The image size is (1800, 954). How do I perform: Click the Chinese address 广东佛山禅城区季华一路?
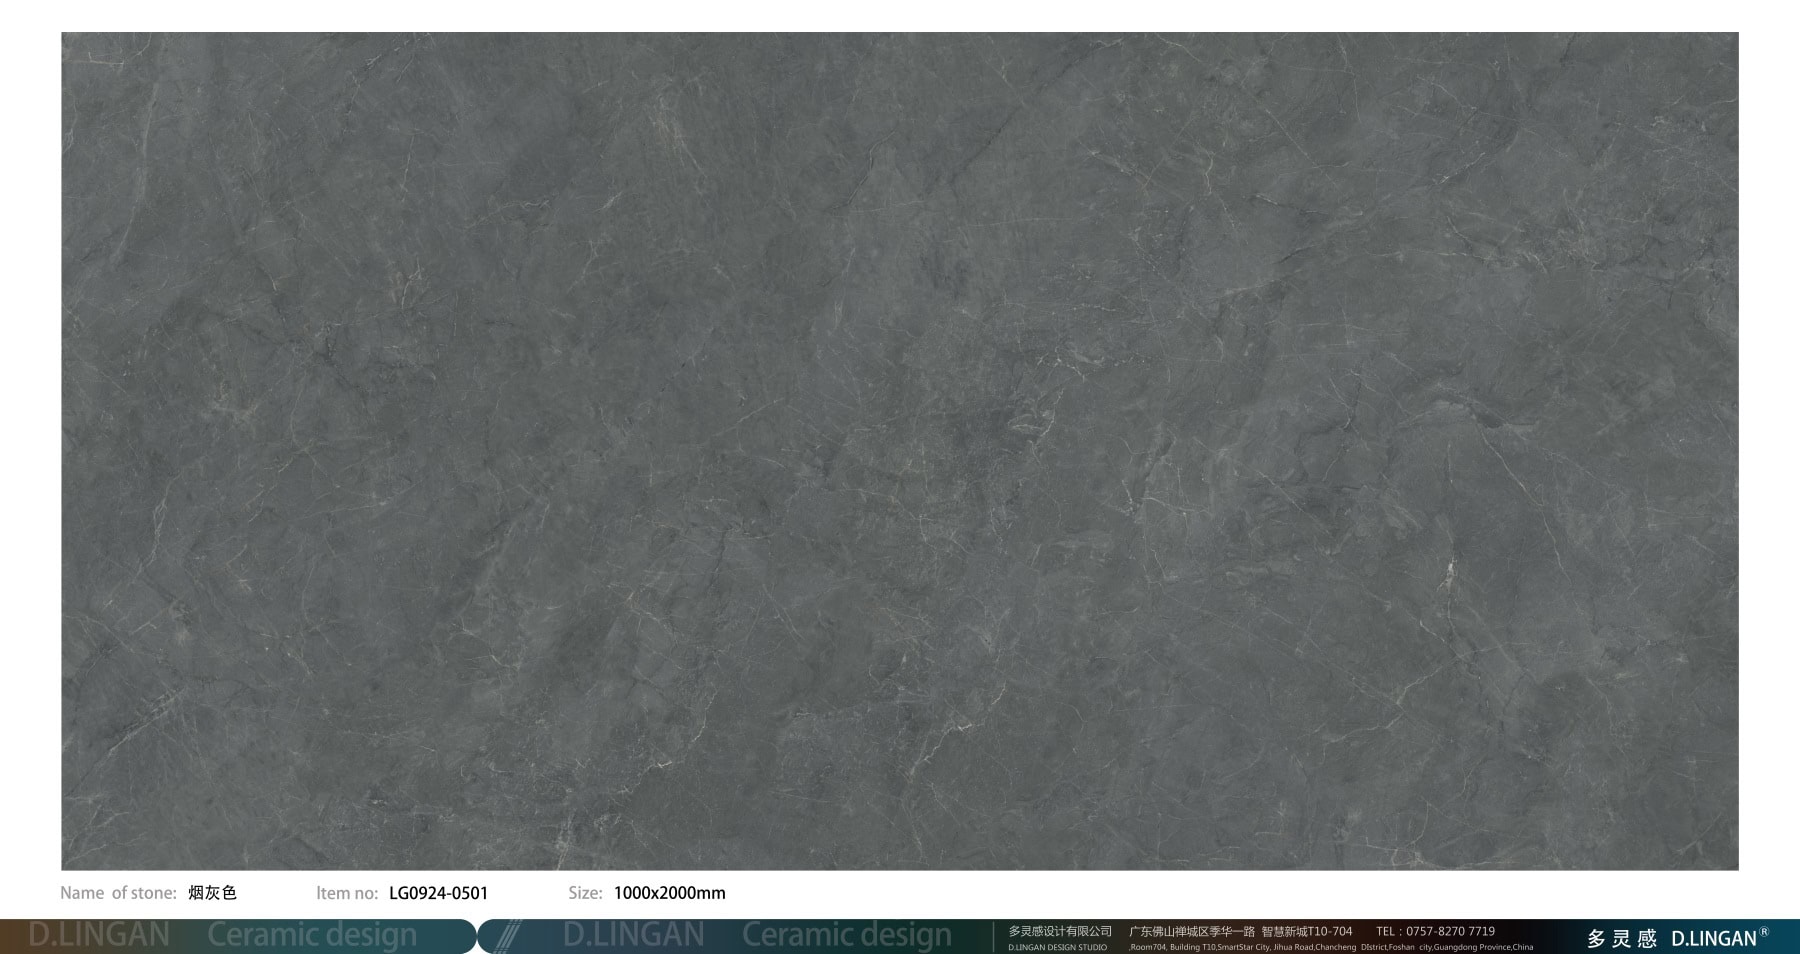1191,931
